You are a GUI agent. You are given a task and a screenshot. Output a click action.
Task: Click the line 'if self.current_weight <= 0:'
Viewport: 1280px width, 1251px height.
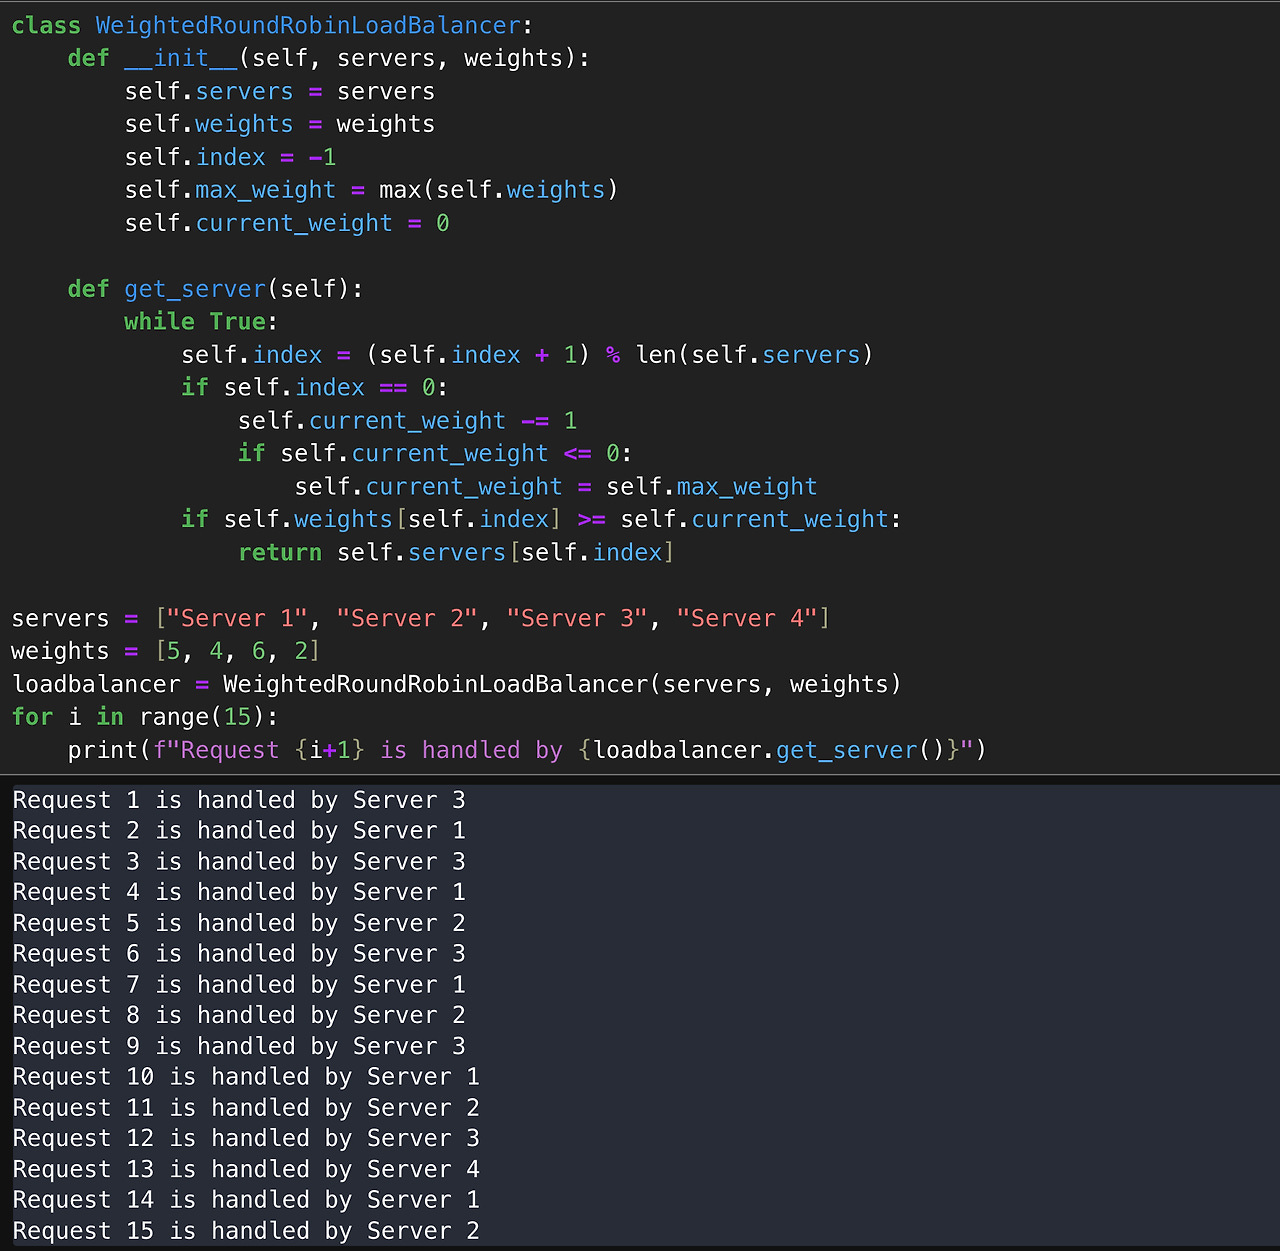click(x=435, y=454)
